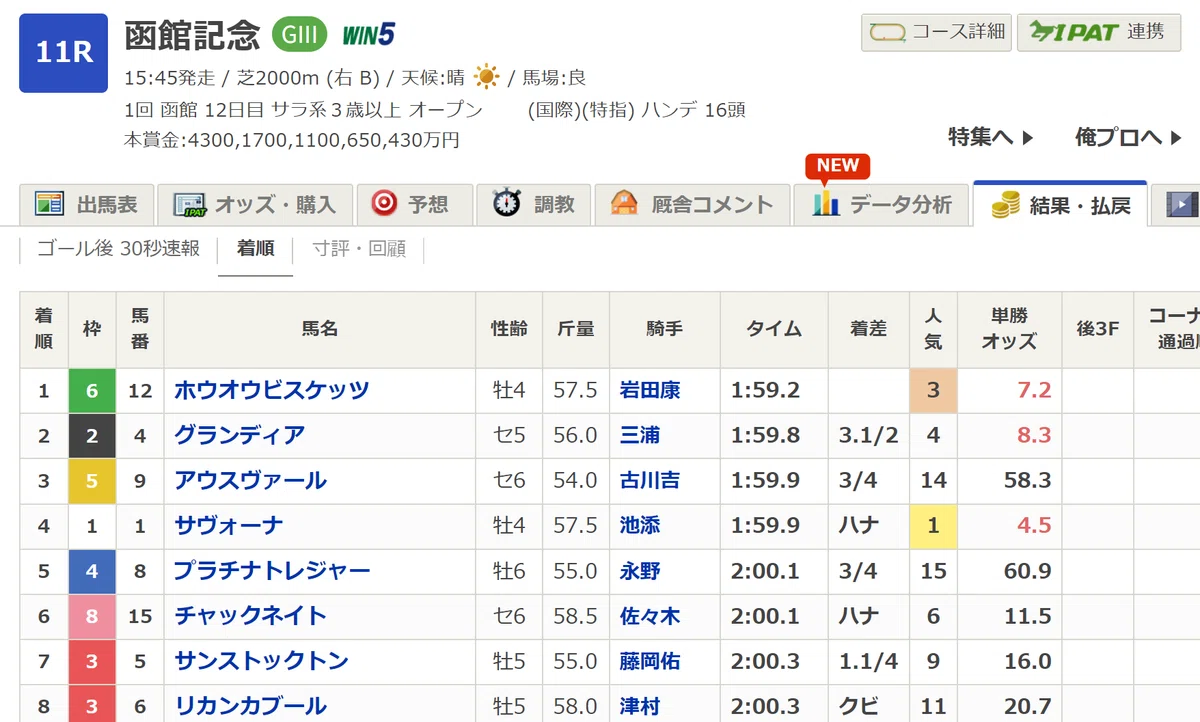Click the favorite's odds 4.5

pos(1035,525)
